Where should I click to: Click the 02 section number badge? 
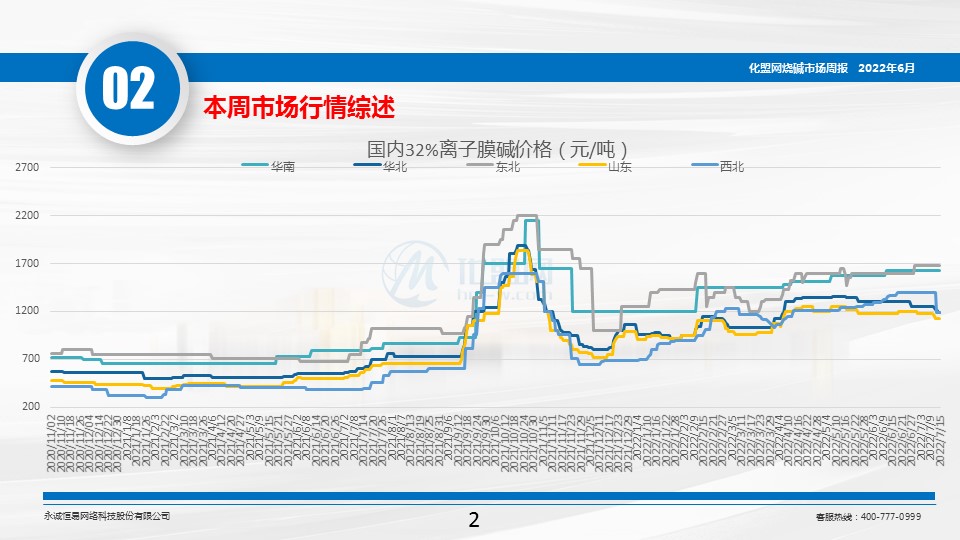[130, 89]
